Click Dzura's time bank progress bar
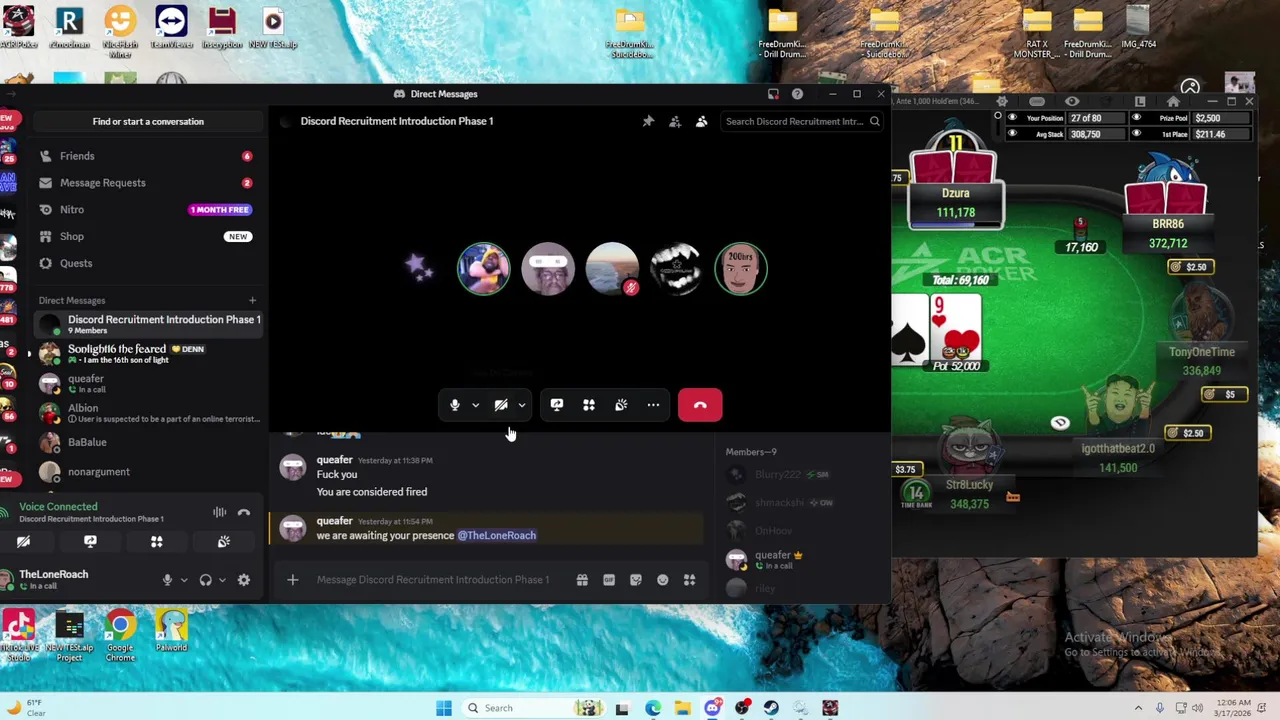This screenshot has height=720, width=1280. tap(955, 225)
